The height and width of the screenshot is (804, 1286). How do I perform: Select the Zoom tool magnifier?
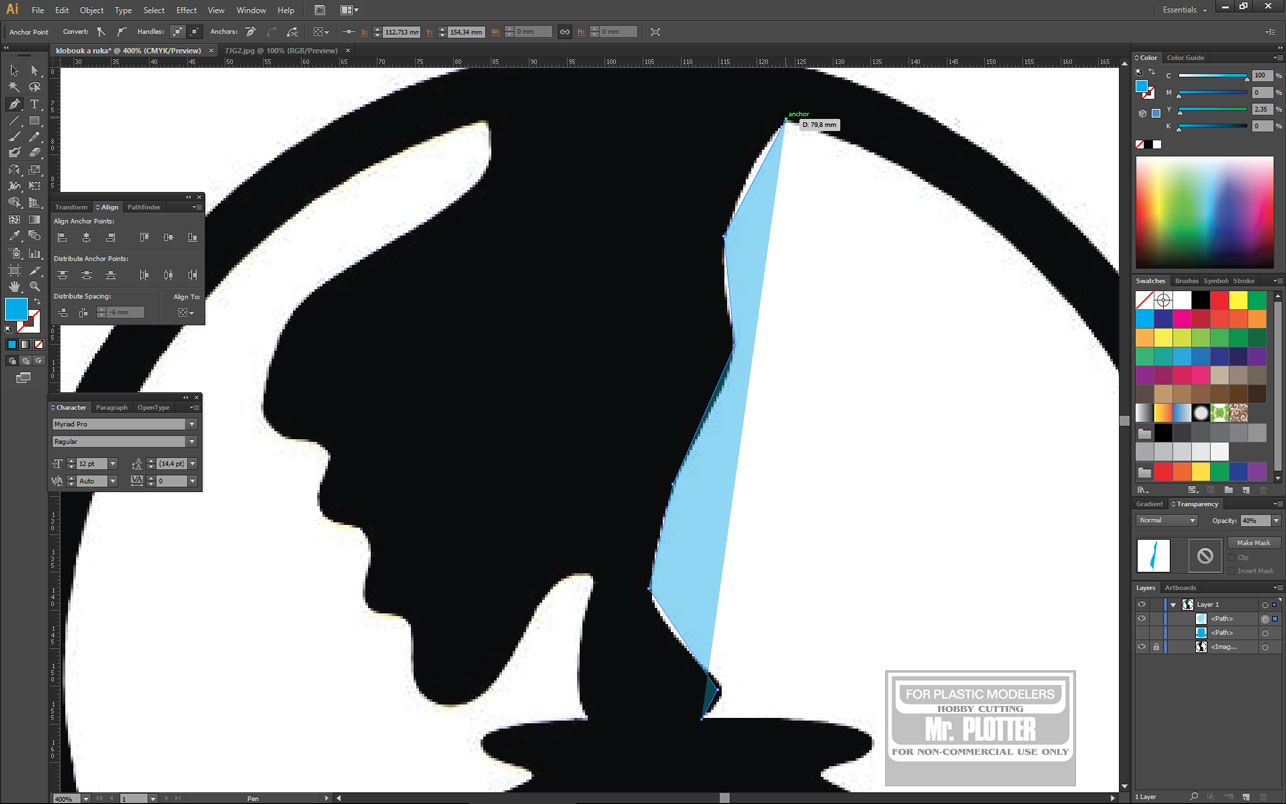(35, 287)
